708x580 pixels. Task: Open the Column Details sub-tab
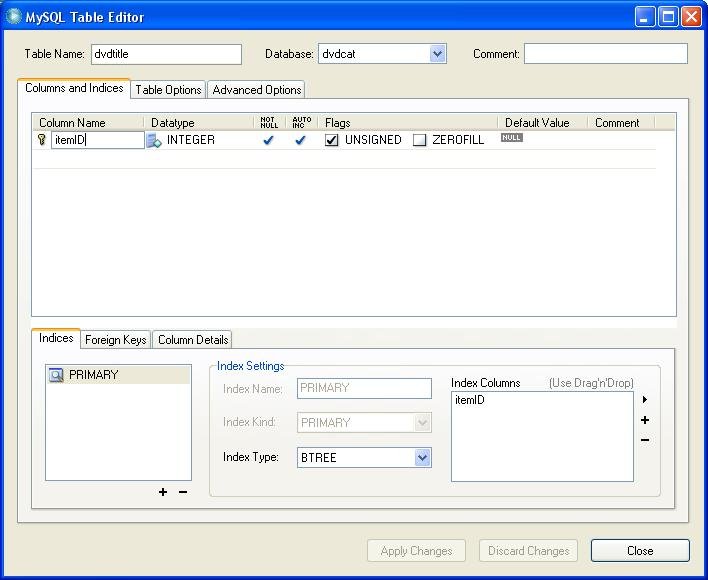pos(193,340)
